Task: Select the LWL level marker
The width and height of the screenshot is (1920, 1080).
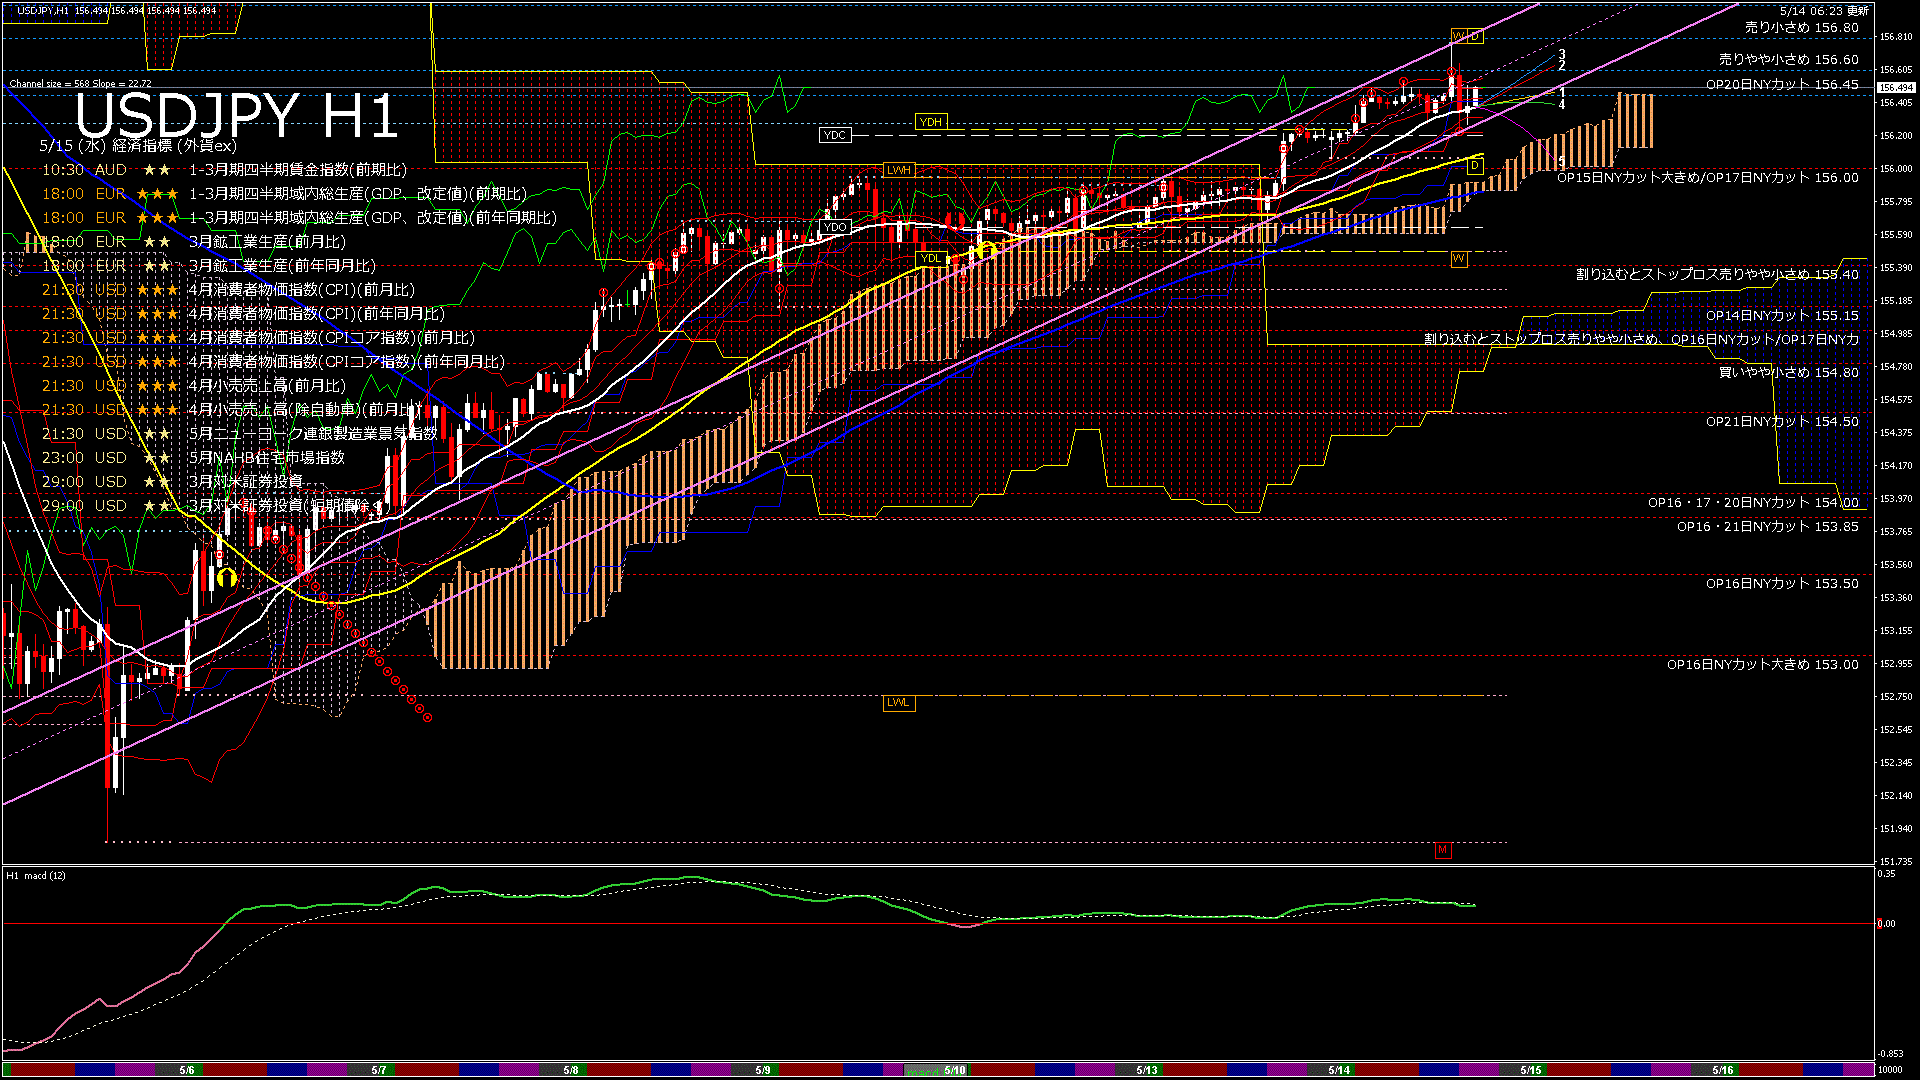Action: coord(898,702)
